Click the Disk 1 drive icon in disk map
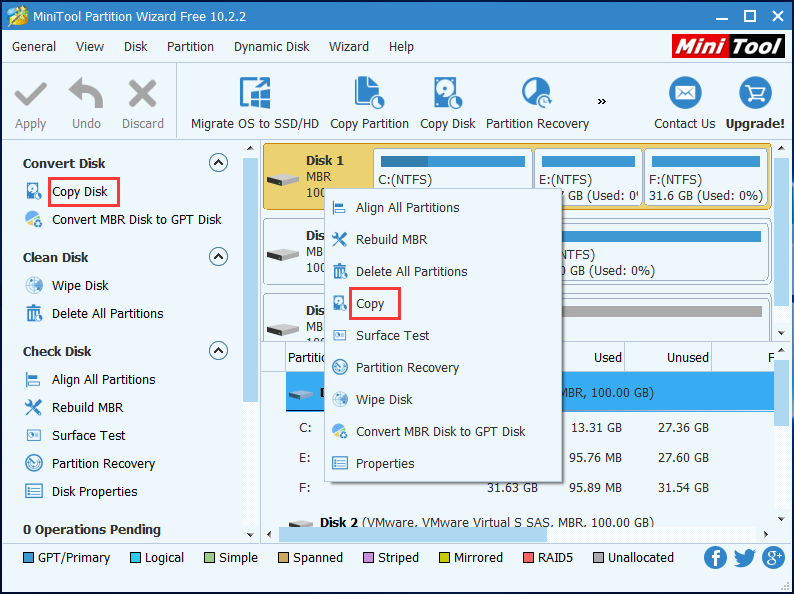 (x=283, y=180)
